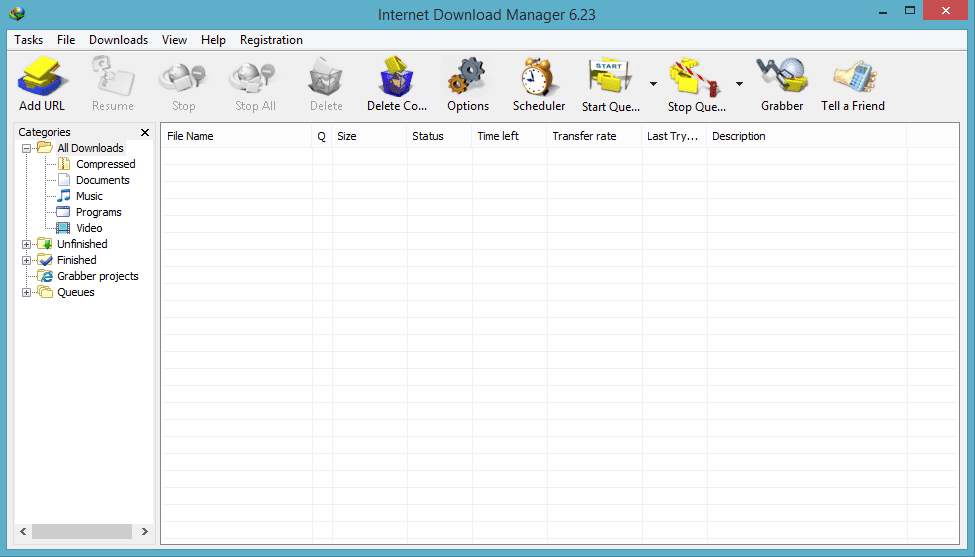Click the Start Queue toolbar icon
This screenshot has height=557, width=975.
(611, 77)
